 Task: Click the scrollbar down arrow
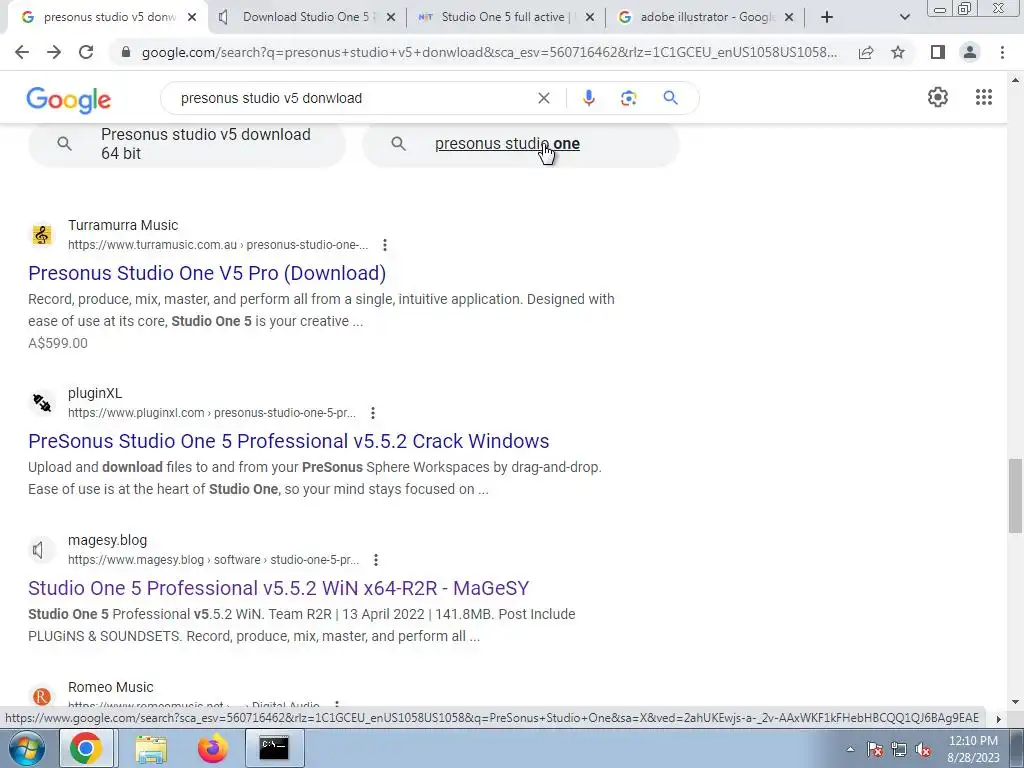pos(1015,702)
